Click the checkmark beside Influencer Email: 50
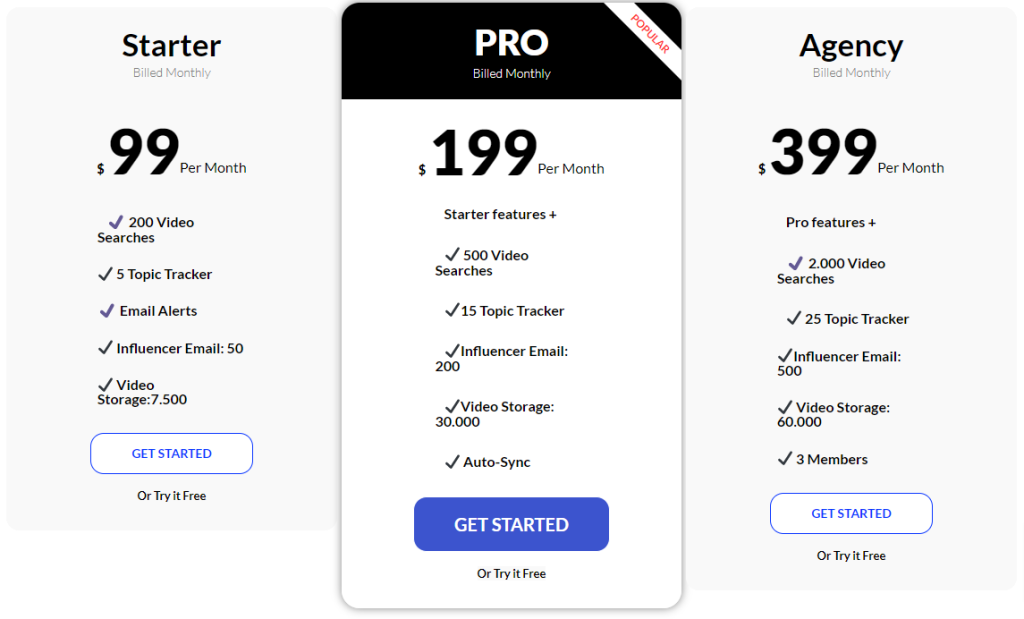This screenshot has width=1024, height=619. click(x=104, y=348)
